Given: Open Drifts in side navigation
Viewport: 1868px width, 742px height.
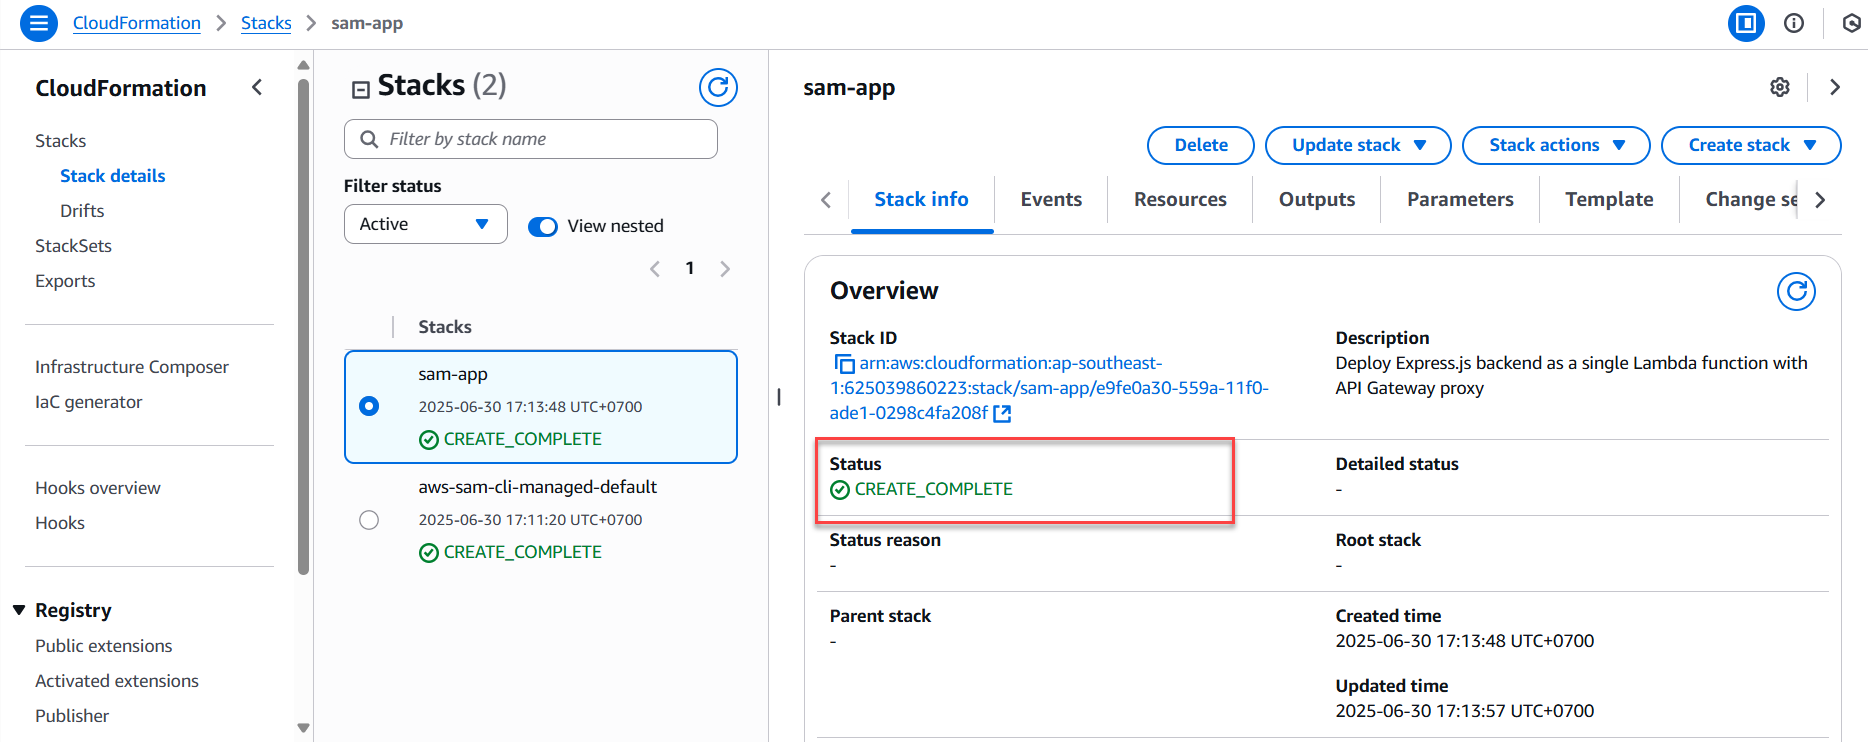Looking at the screenshot, I should coord(82,211).
